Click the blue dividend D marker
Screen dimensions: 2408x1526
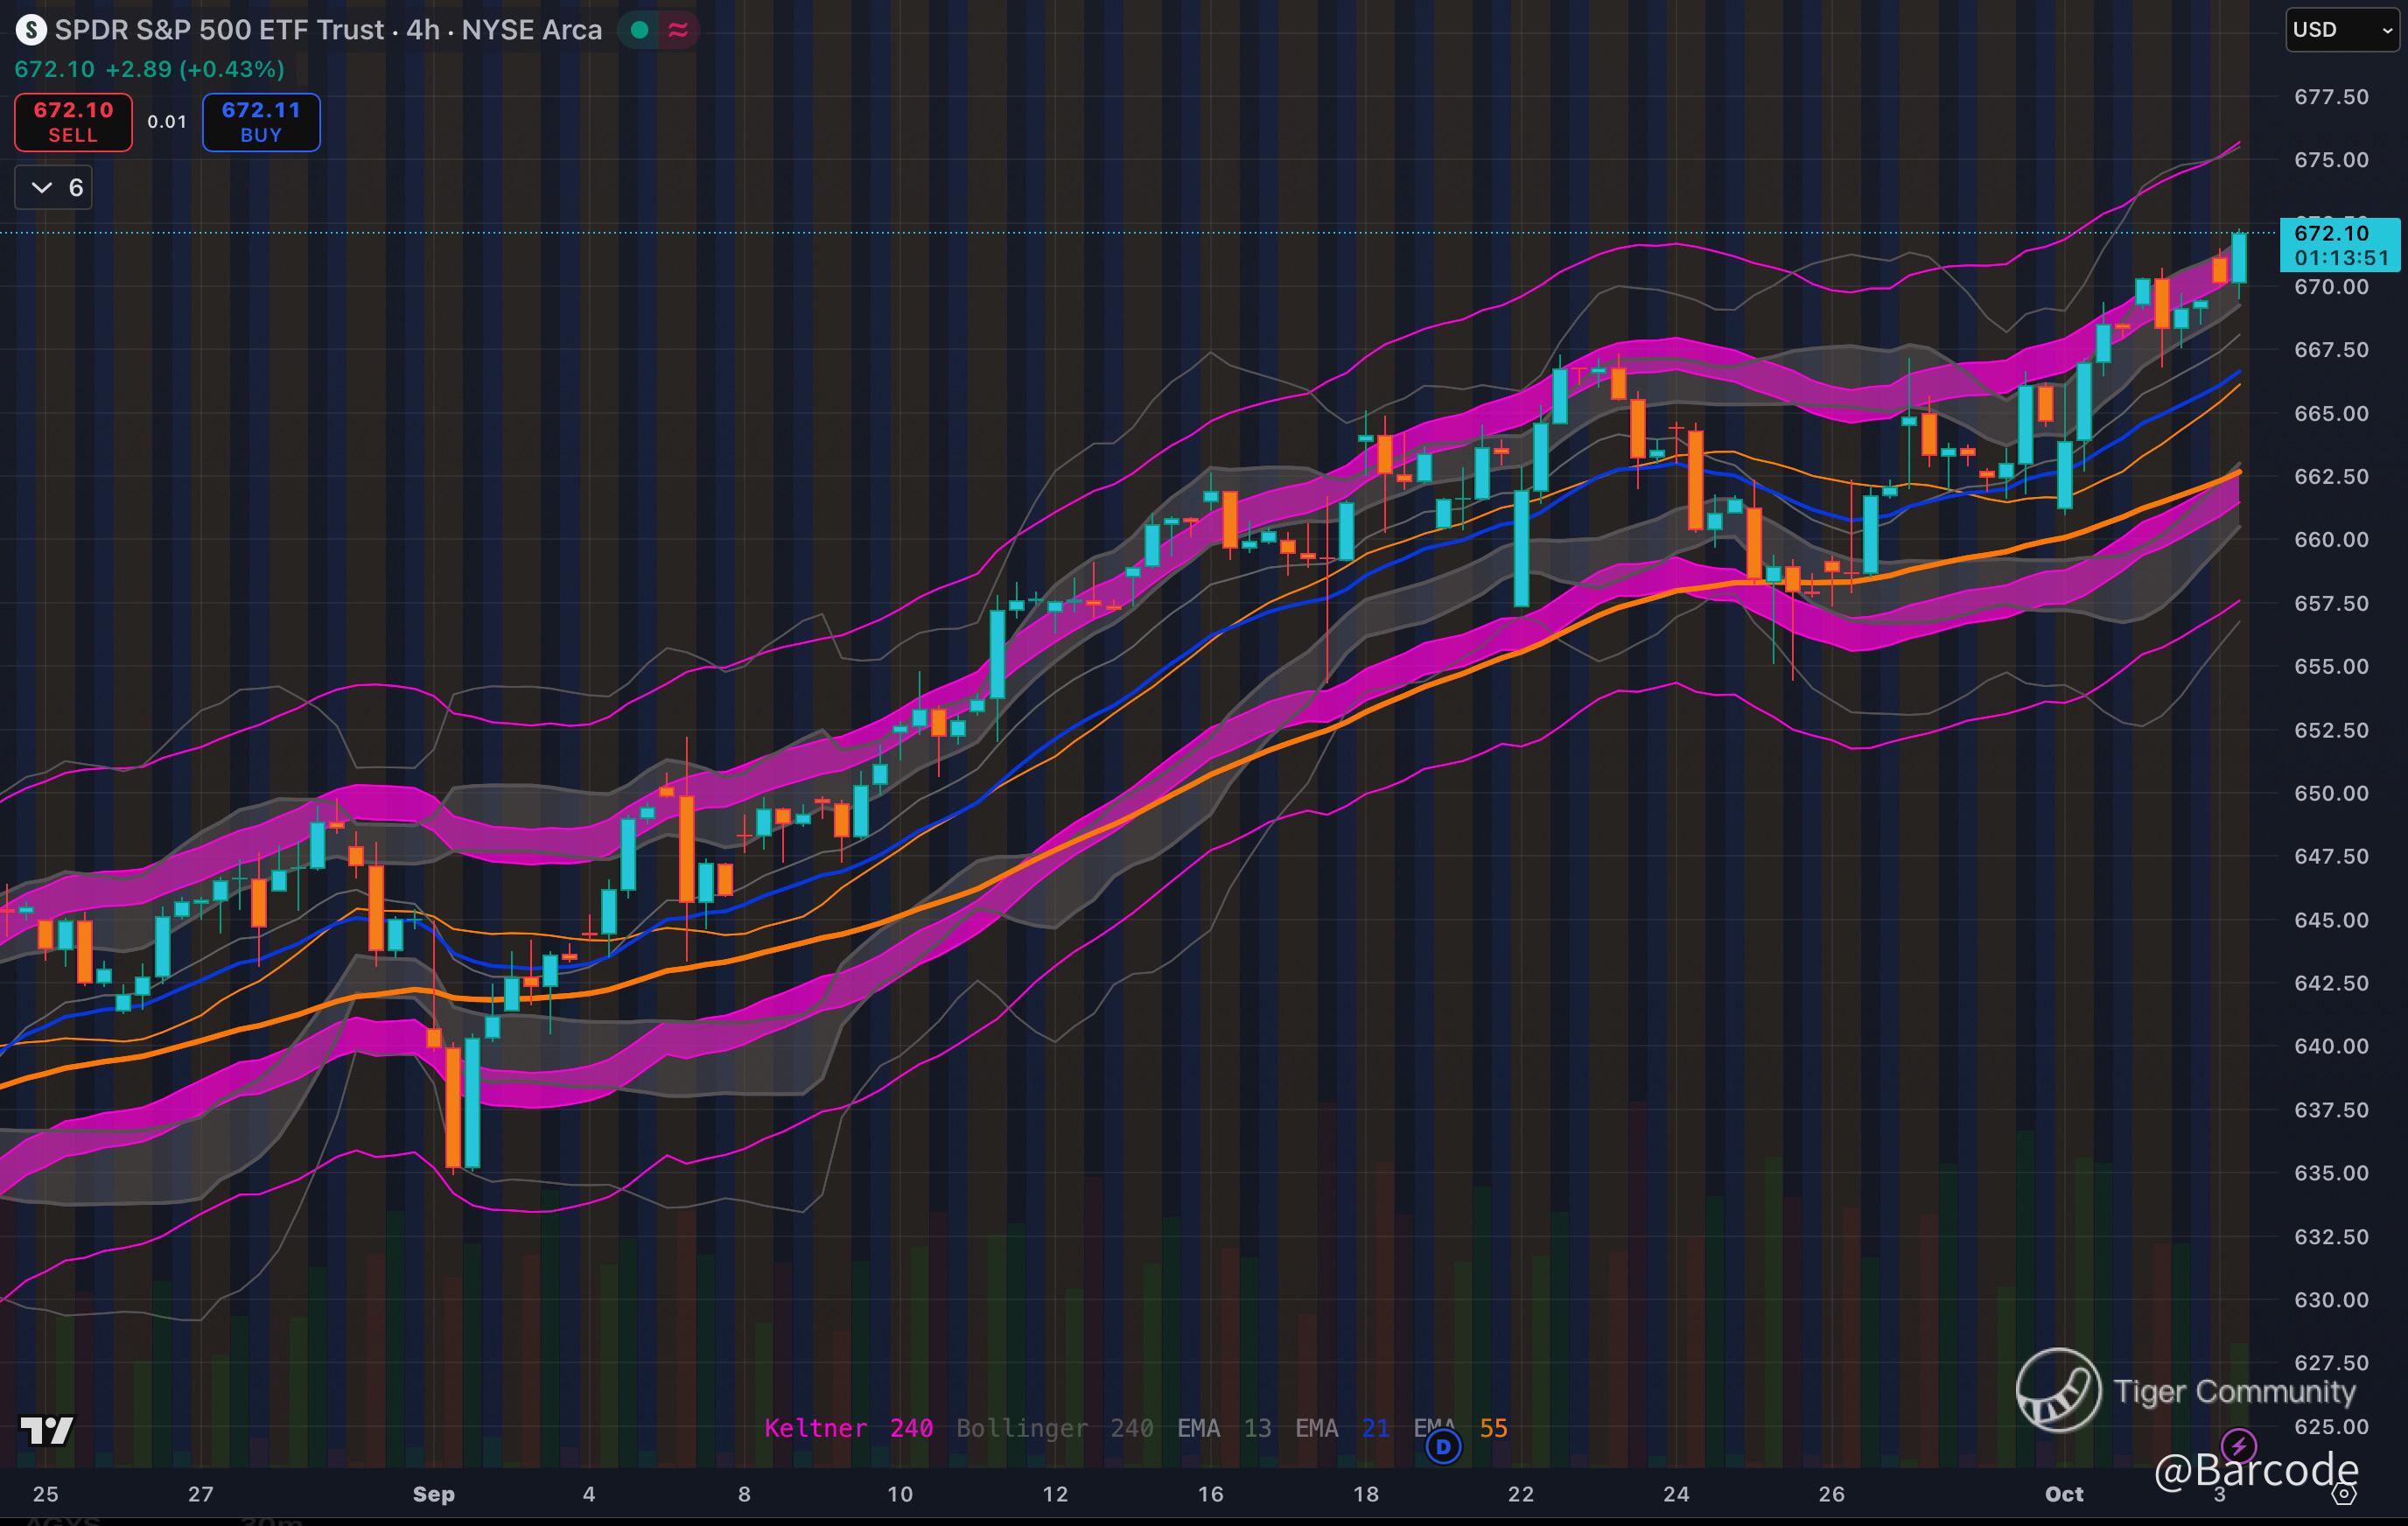point(1442,1446)
